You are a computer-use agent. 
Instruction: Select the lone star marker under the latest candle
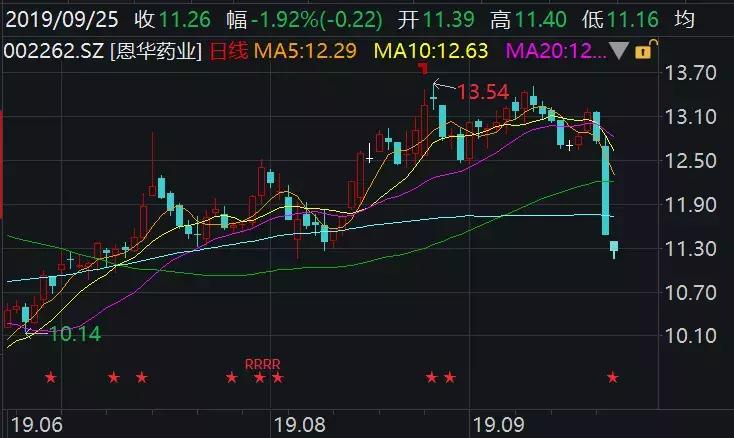(x=612, y=377)
